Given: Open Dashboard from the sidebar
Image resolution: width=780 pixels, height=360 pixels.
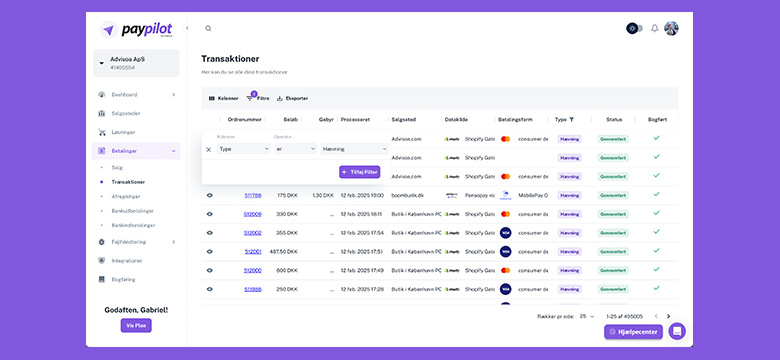Looking at the screenshot, I should click(124, 94).
